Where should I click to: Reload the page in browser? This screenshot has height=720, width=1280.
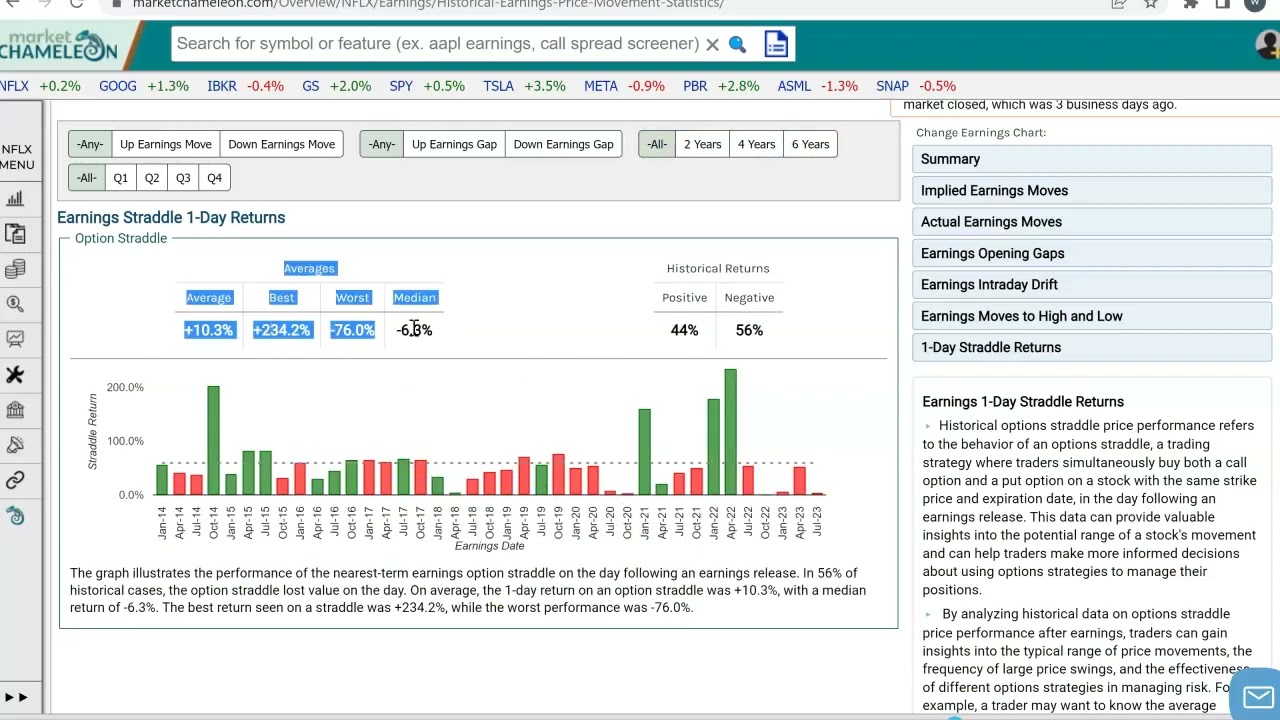(x=77, y=4)
